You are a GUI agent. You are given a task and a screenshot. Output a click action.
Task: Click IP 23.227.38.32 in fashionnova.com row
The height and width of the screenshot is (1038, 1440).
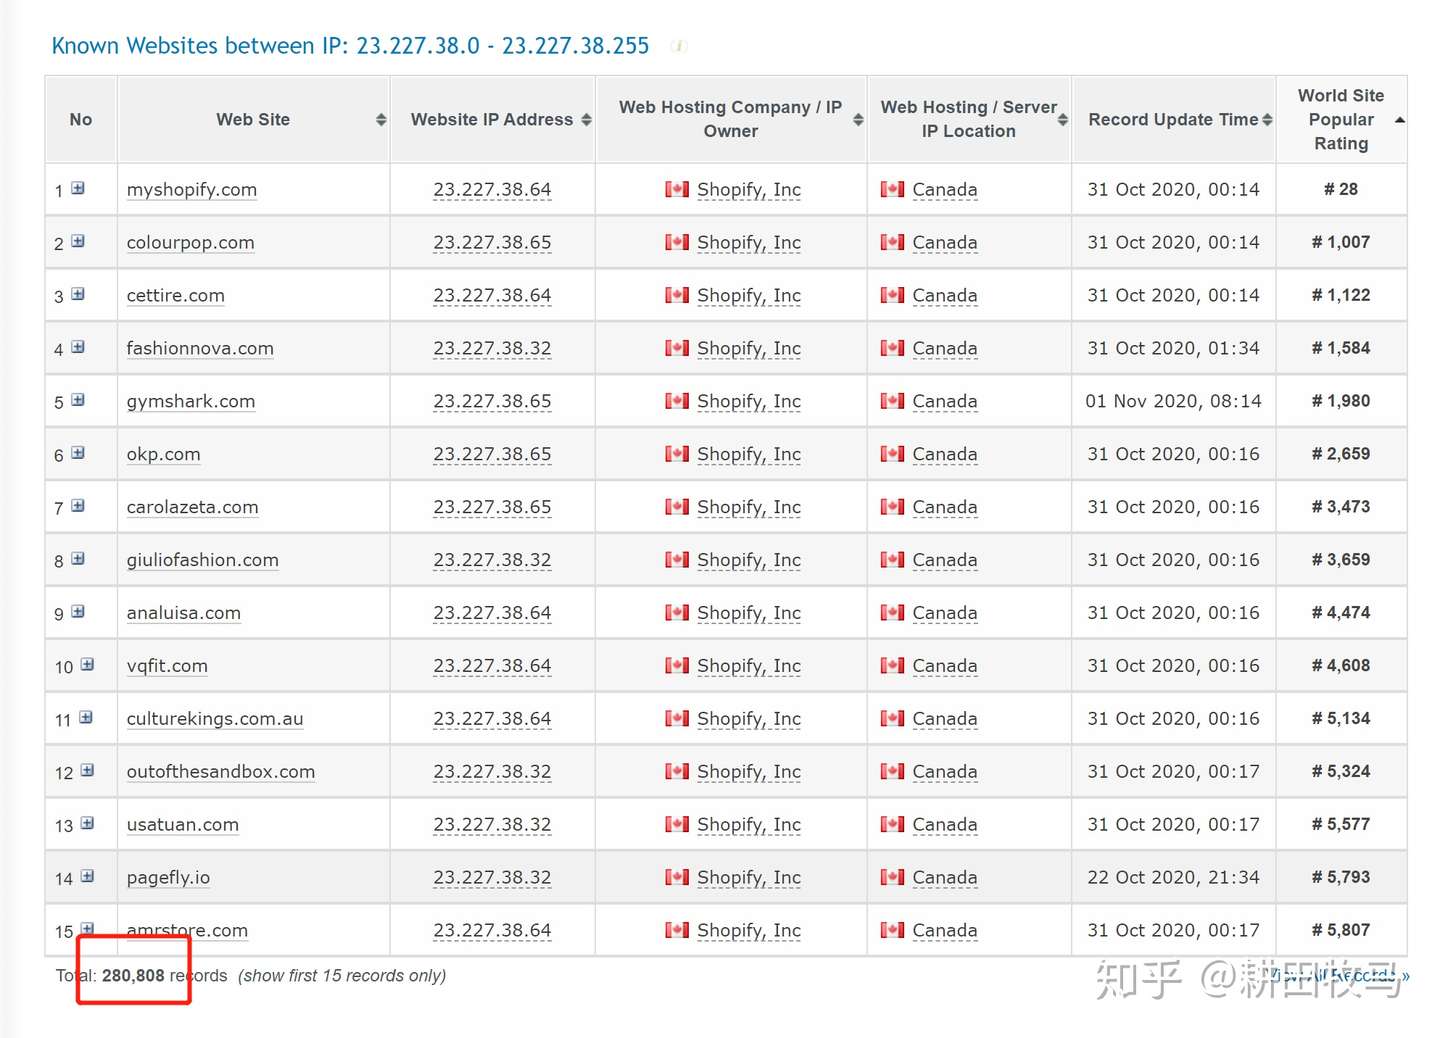[x=492, y=349]
